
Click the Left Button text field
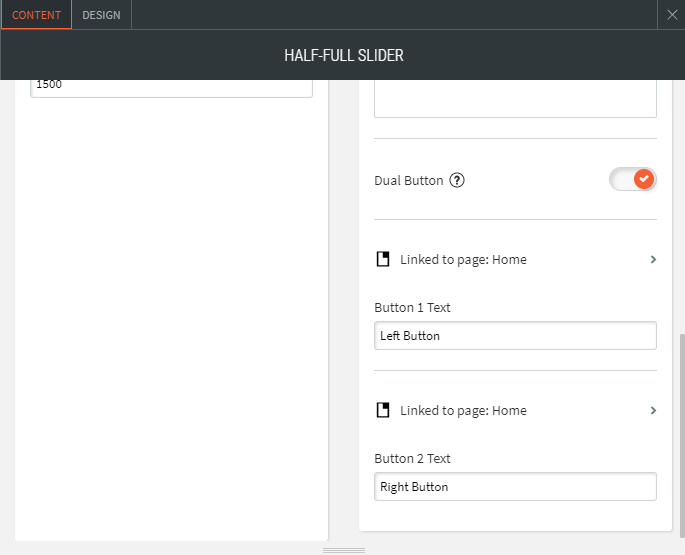click(x=515, y=336)
